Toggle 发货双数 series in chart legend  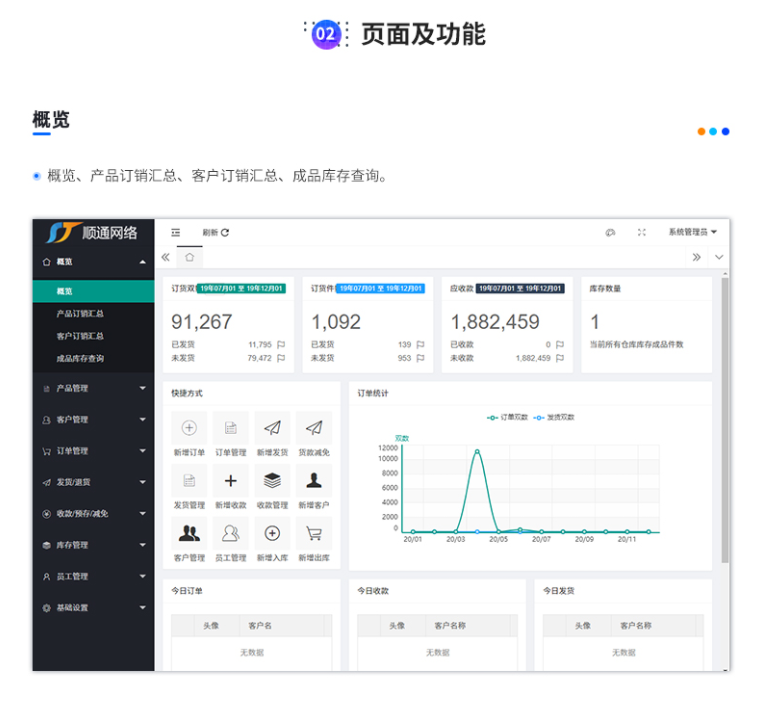[x=554, y=417]
